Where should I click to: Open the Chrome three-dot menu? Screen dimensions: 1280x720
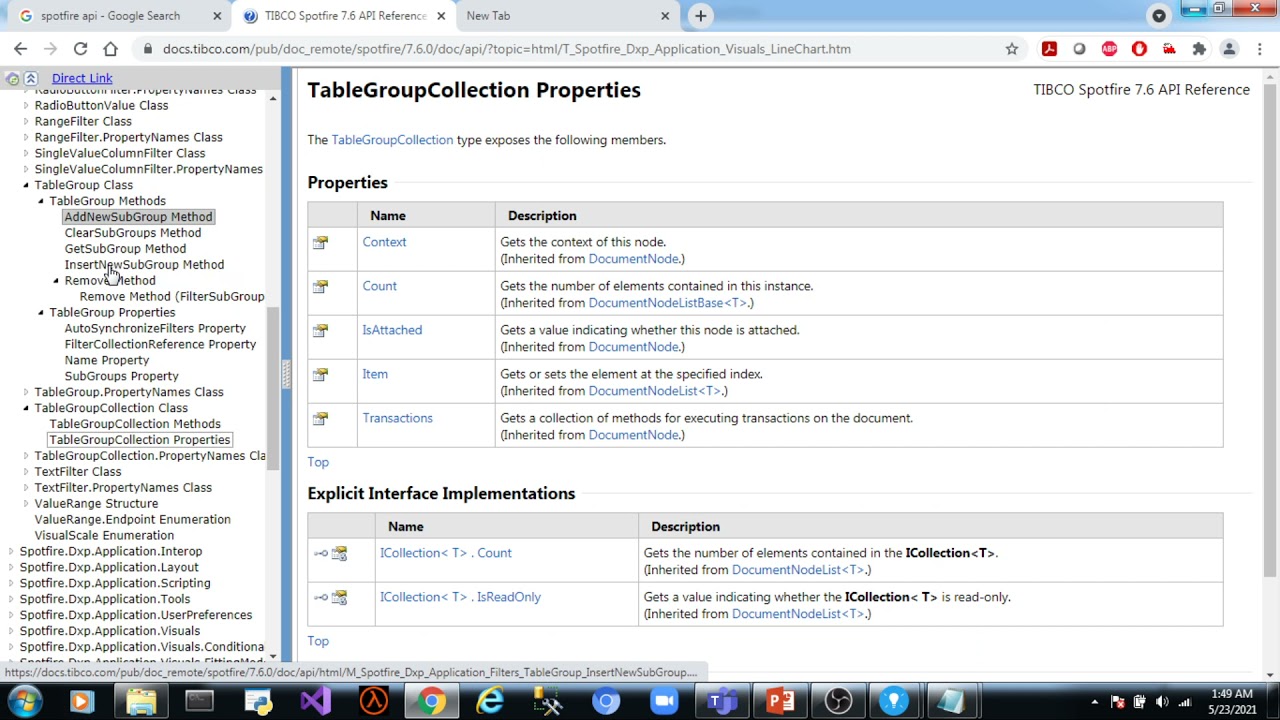[x=1259, y=48]
